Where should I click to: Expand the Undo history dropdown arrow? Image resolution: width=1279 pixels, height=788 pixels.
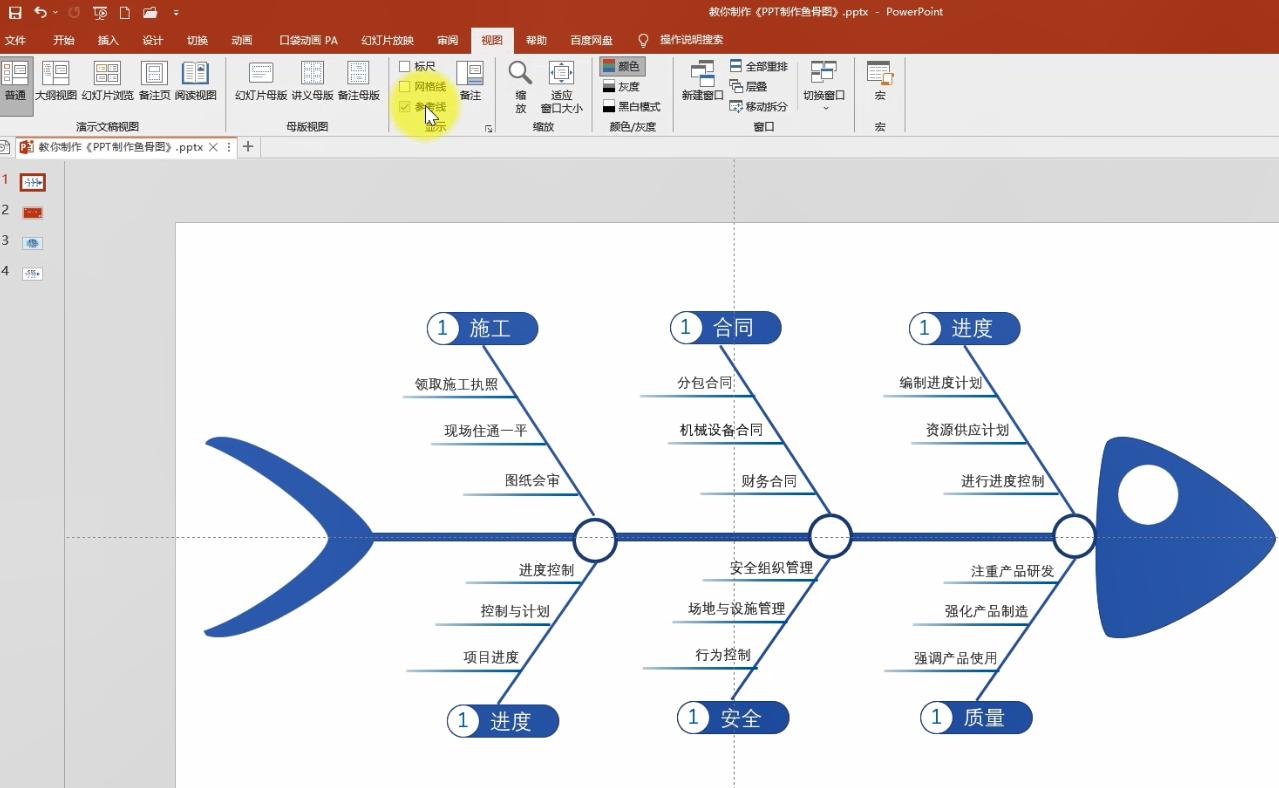click(55, 13)
